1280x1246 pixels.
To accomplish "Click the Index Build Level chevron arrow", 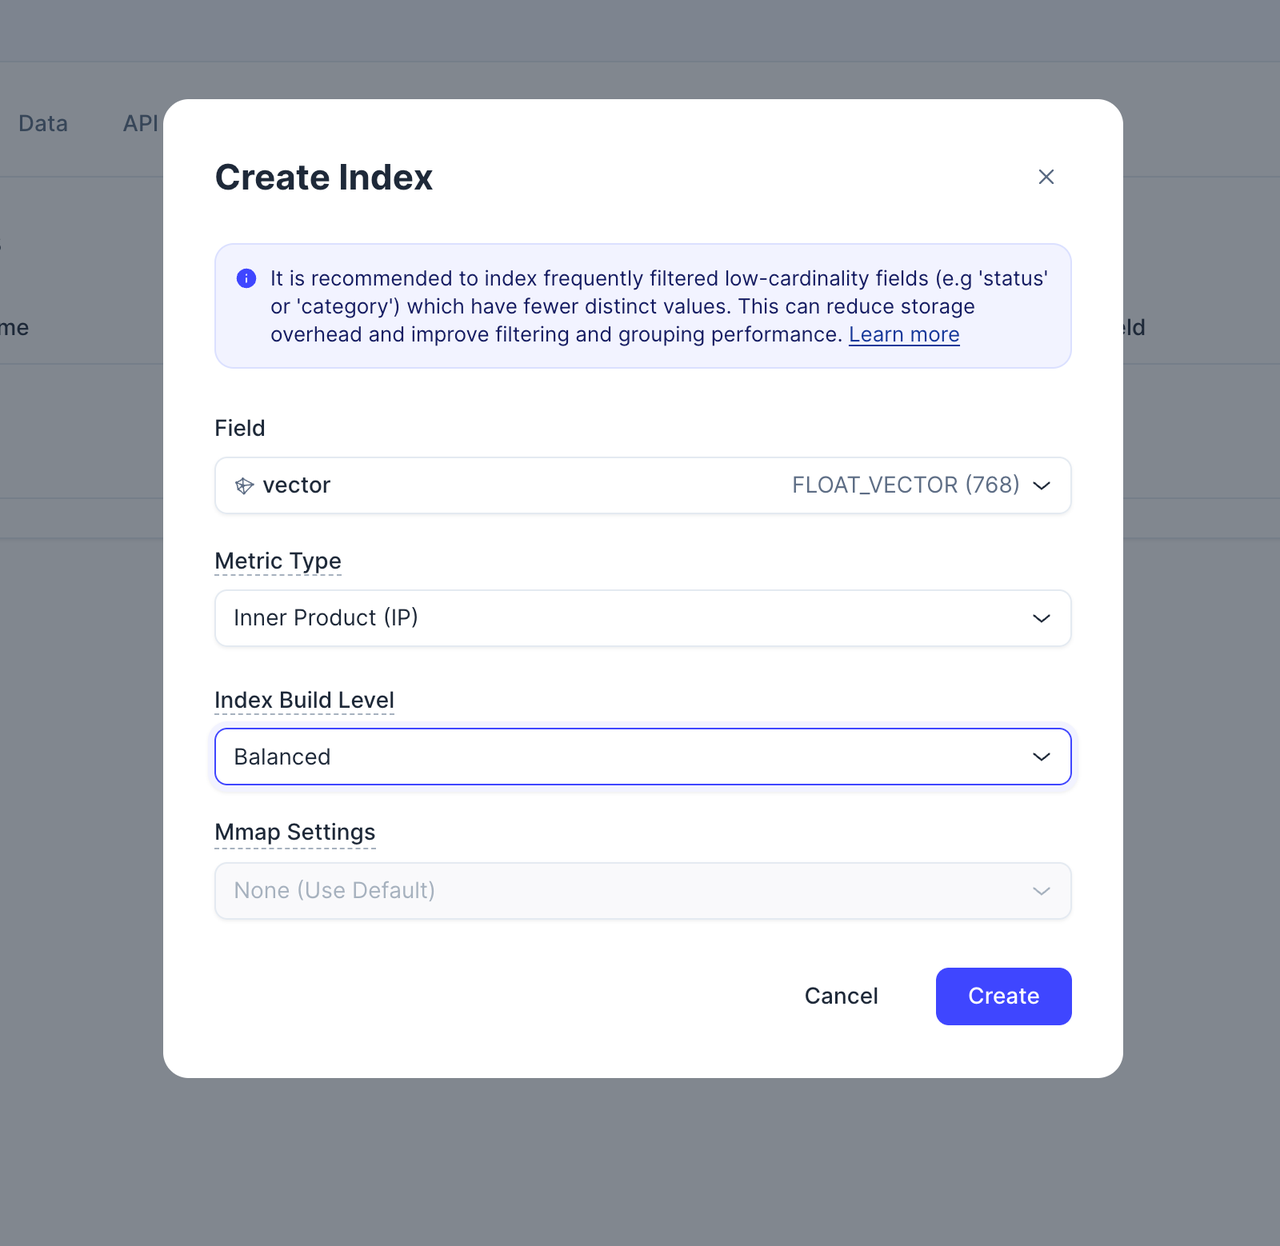I will coord(1041,757).
